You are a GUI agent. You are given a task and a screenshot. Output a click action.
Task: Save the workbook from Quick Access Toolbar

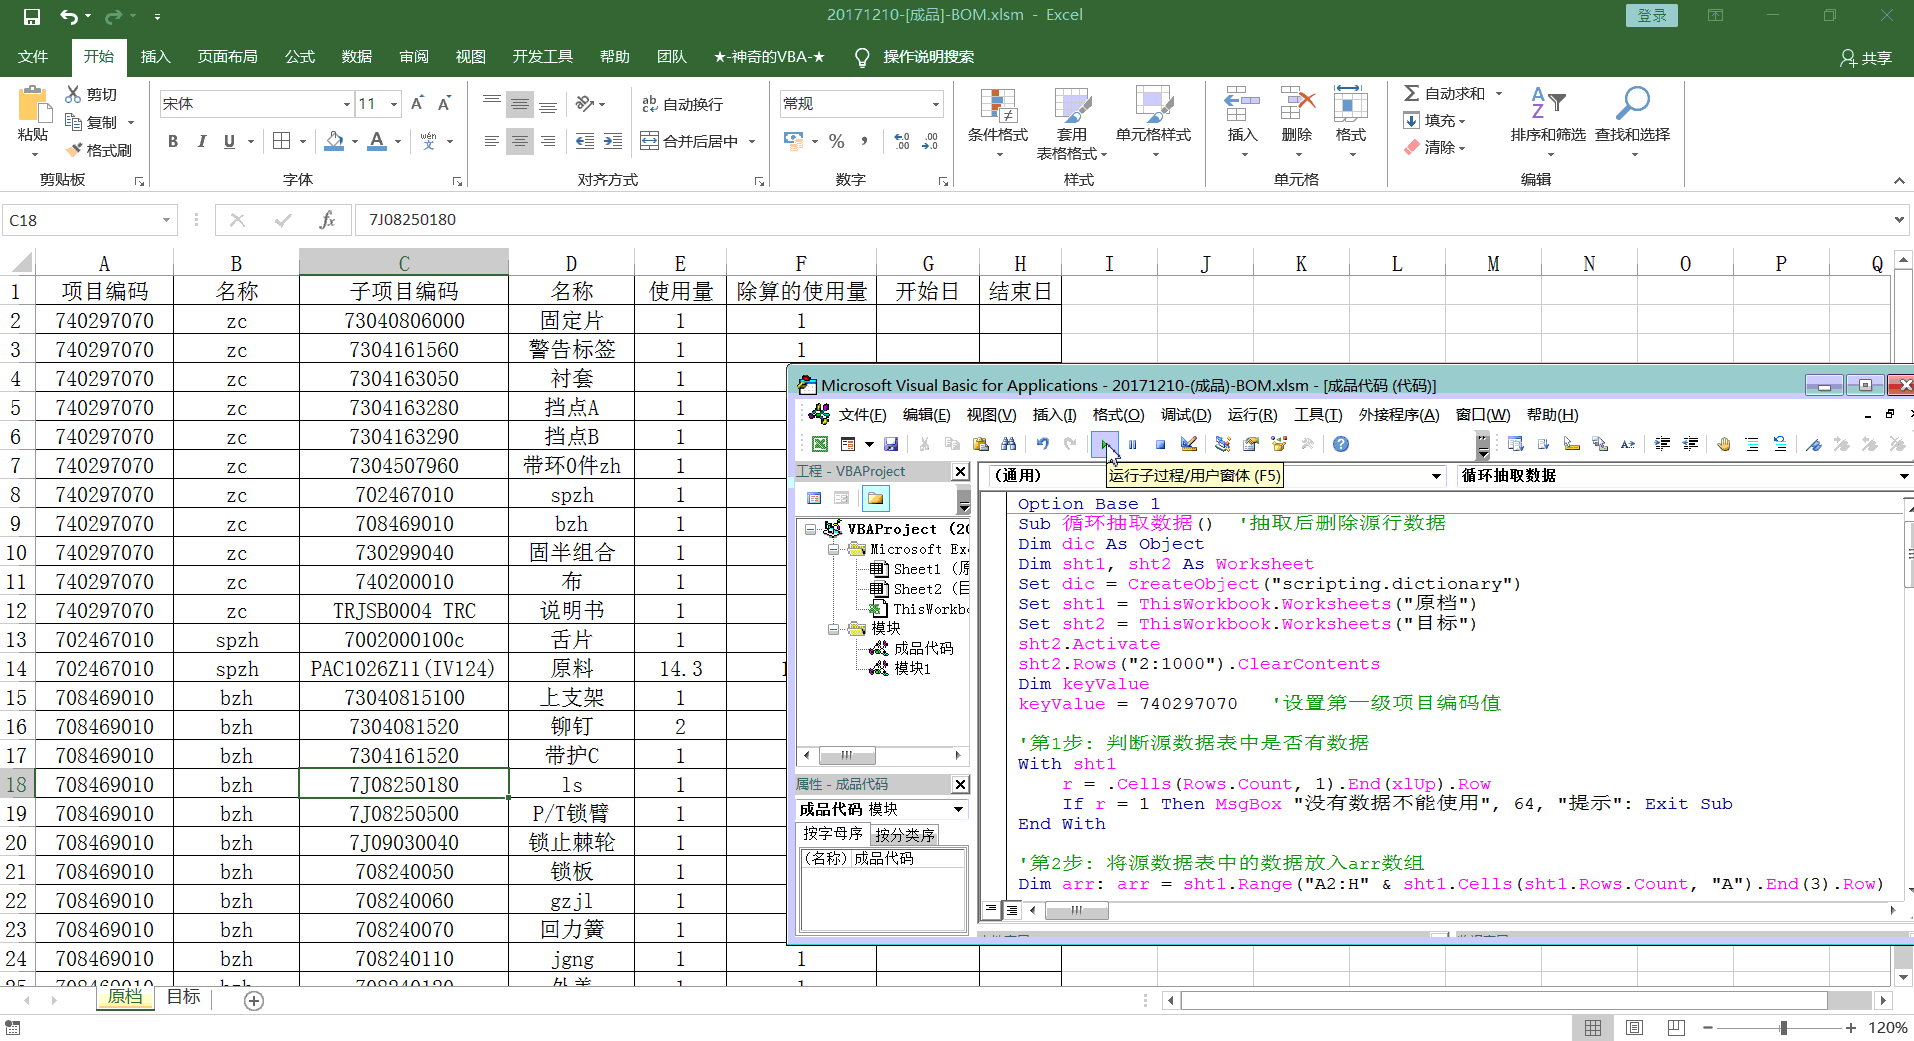tap(32, 16)
